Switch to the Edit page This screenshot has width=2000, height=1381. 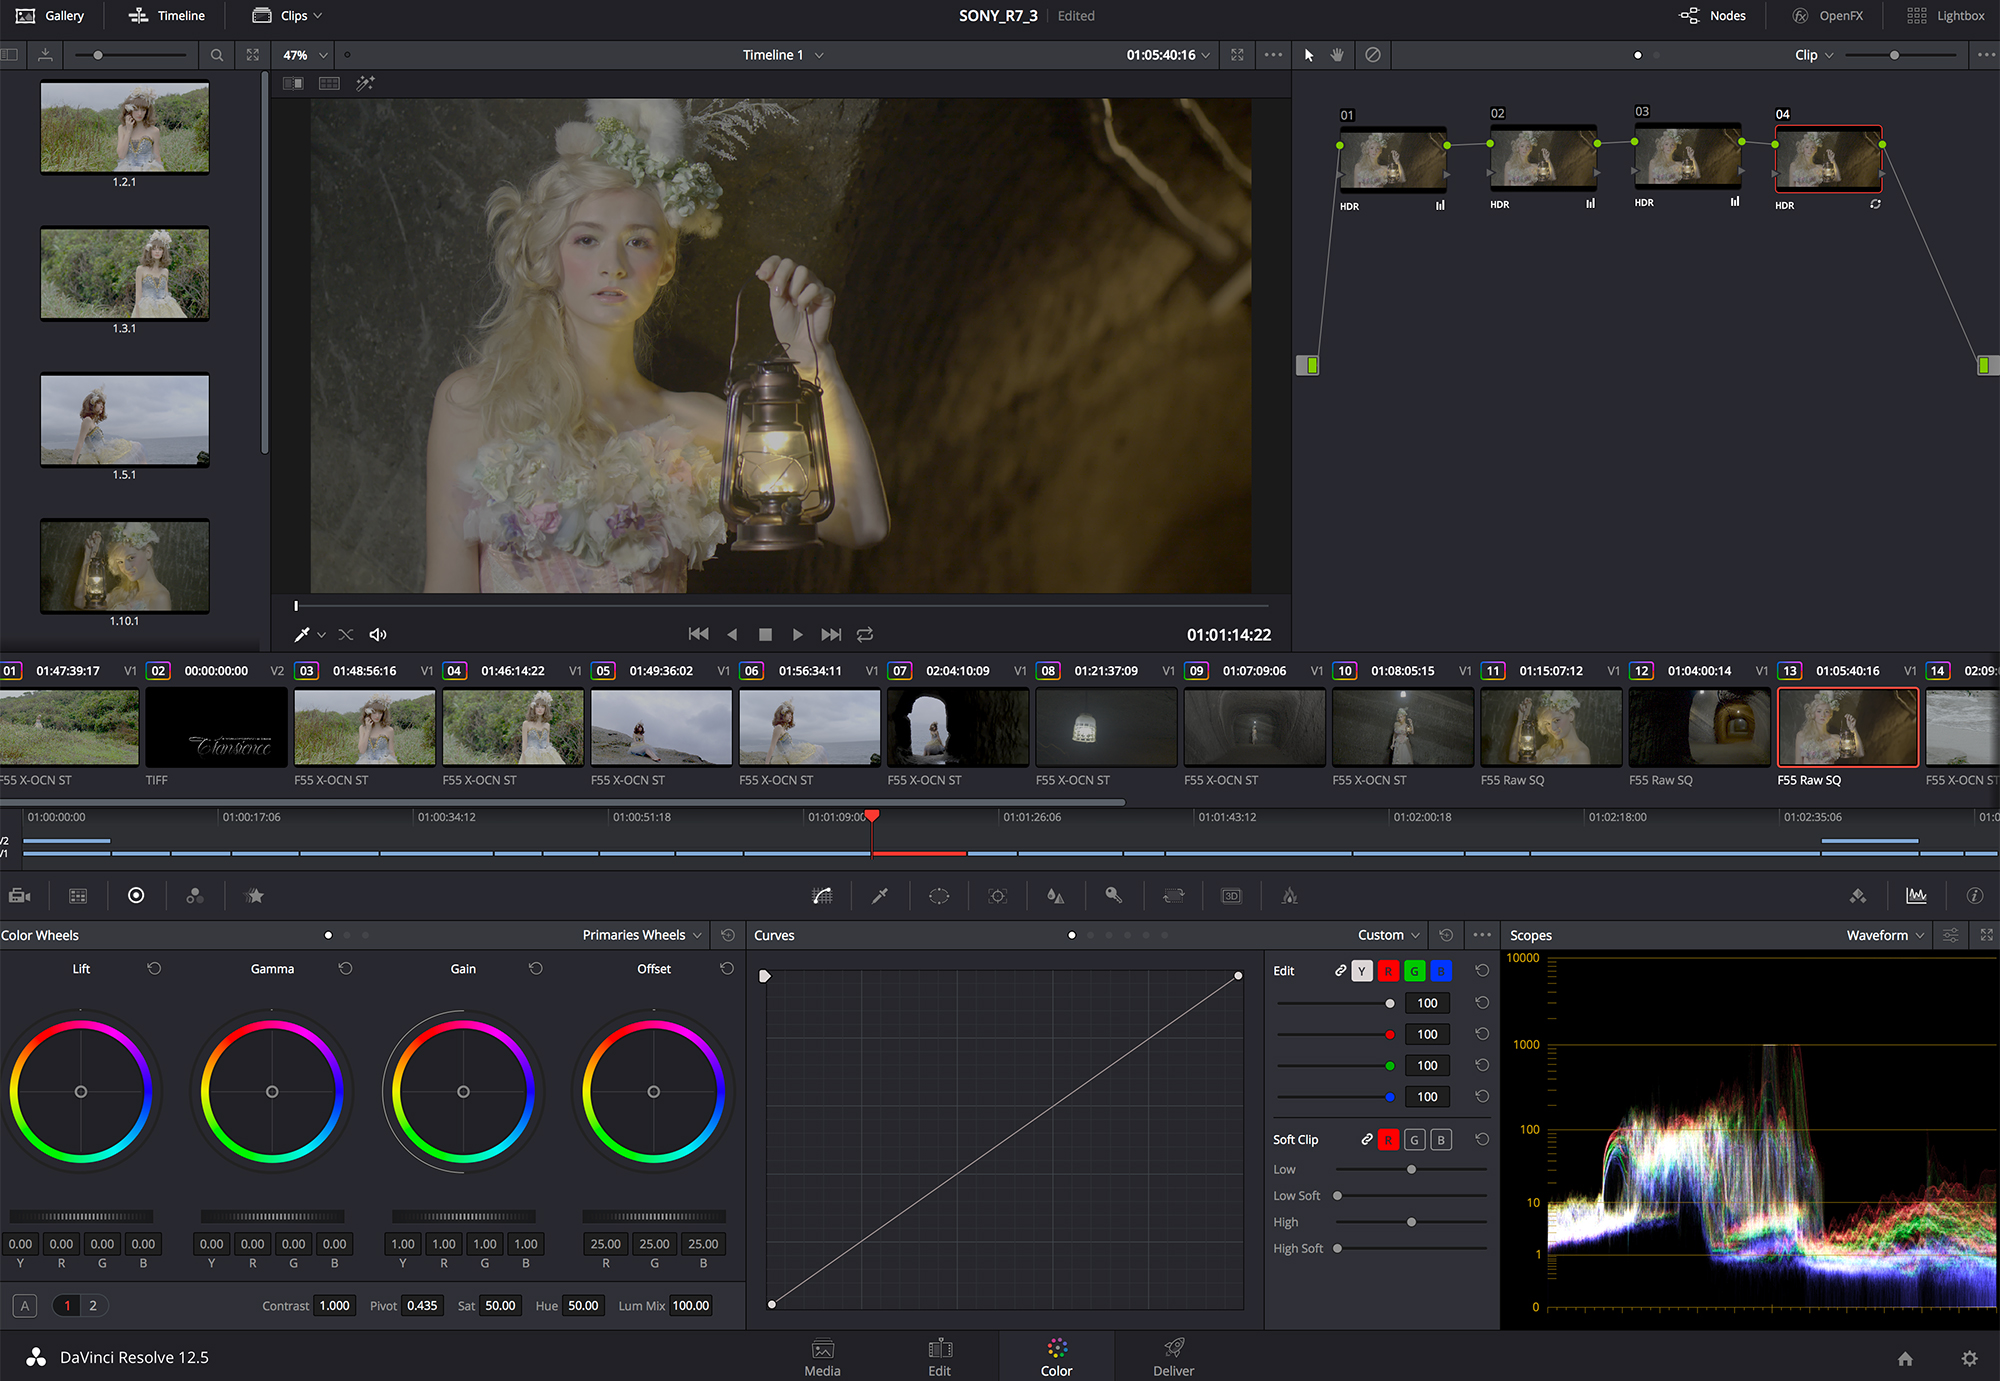click(939, 1357)
